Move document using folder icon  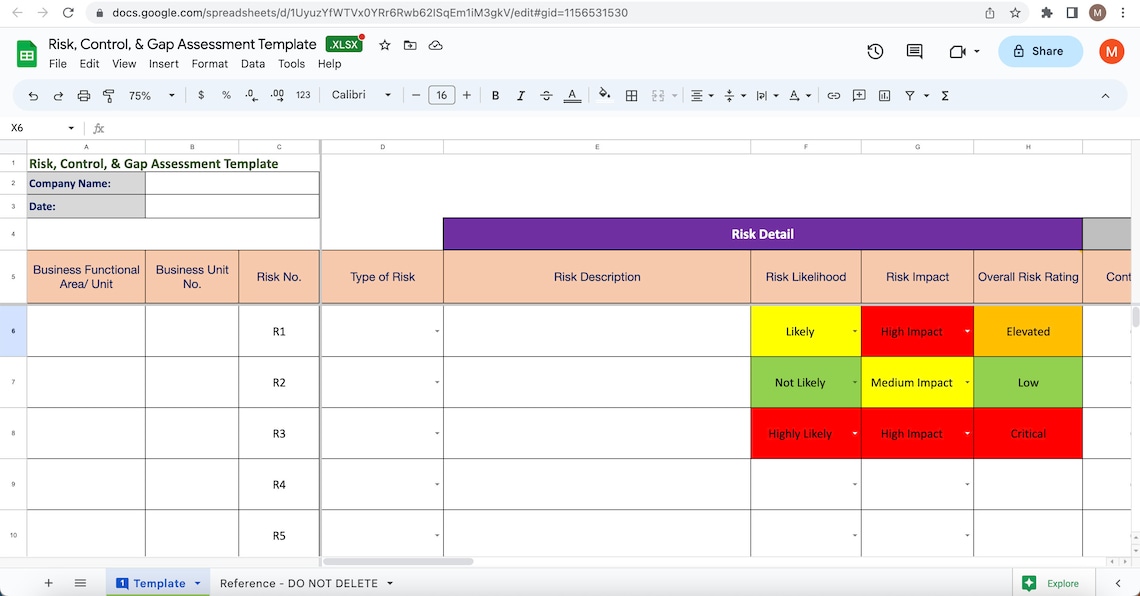point(410,45)
